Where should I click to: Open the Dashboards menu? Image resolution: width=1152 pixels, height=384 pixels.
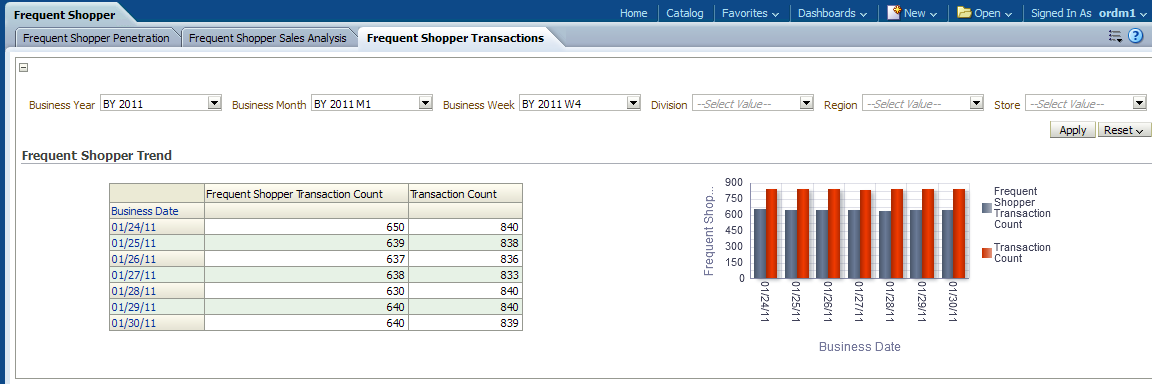[x=832, y=13]
